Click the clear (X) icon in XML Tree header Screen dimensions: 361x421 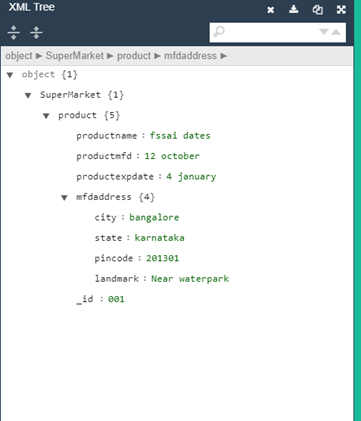coord(270,10)
